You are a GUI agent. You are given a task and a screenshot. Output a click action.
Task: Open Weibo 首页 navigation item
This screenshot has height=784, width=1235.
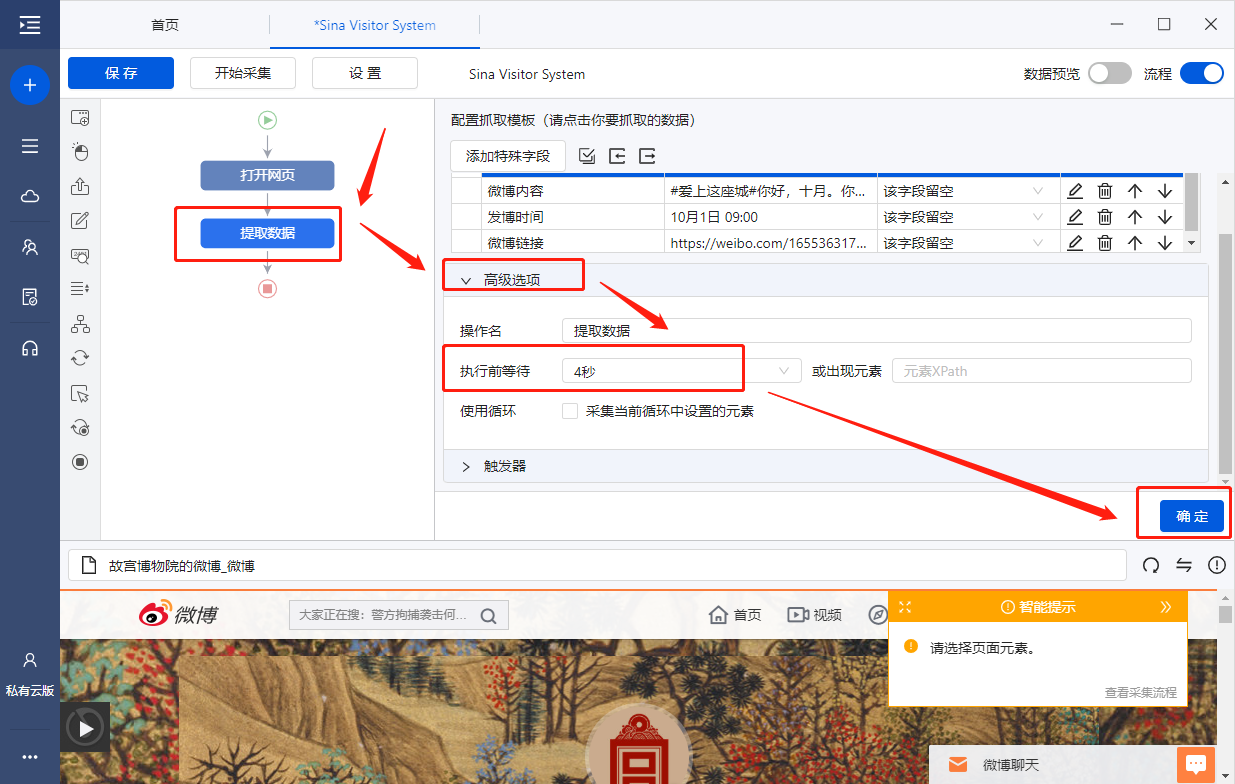point(735,615)
